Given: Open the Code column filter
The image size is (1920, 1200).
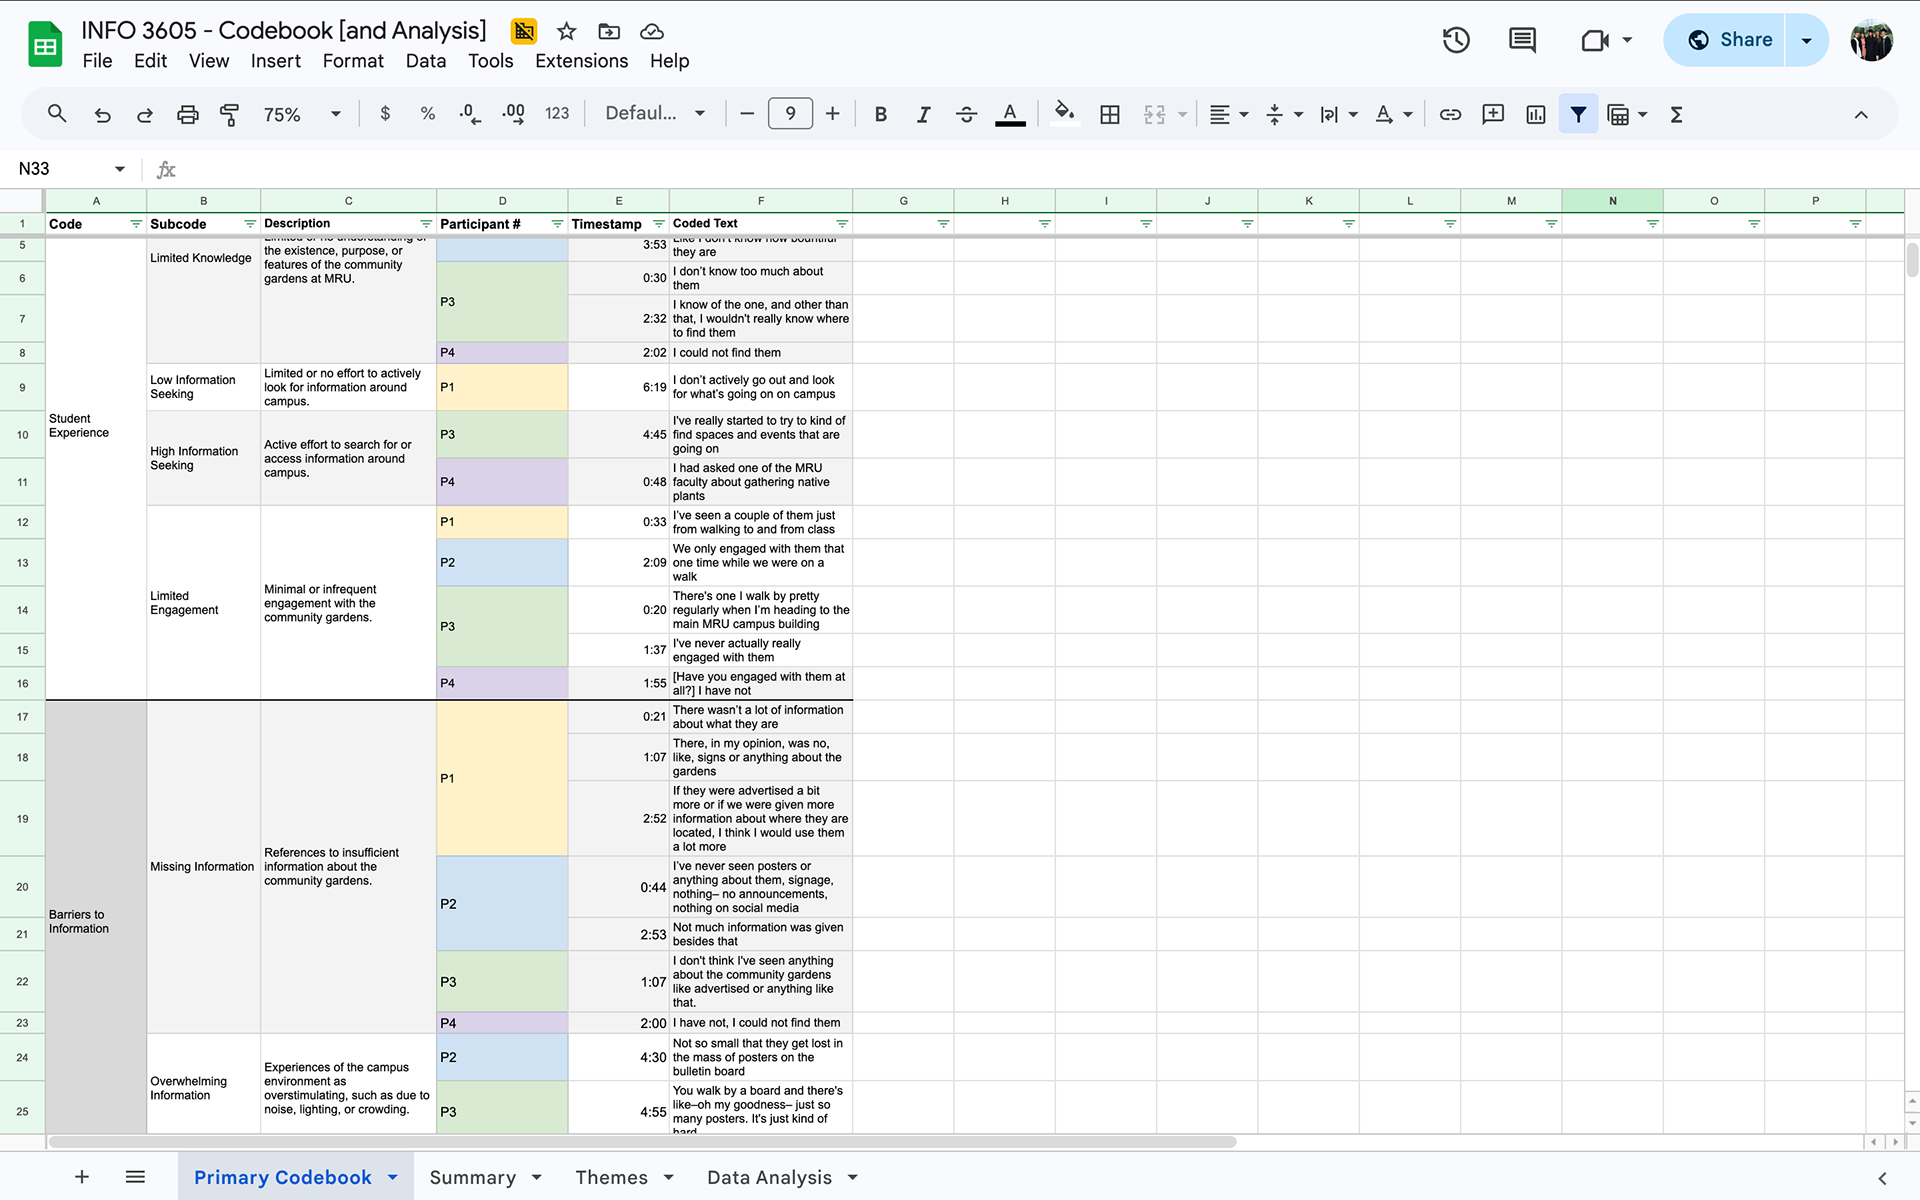Looking at the screenshot, I should [x=136, y=224].
